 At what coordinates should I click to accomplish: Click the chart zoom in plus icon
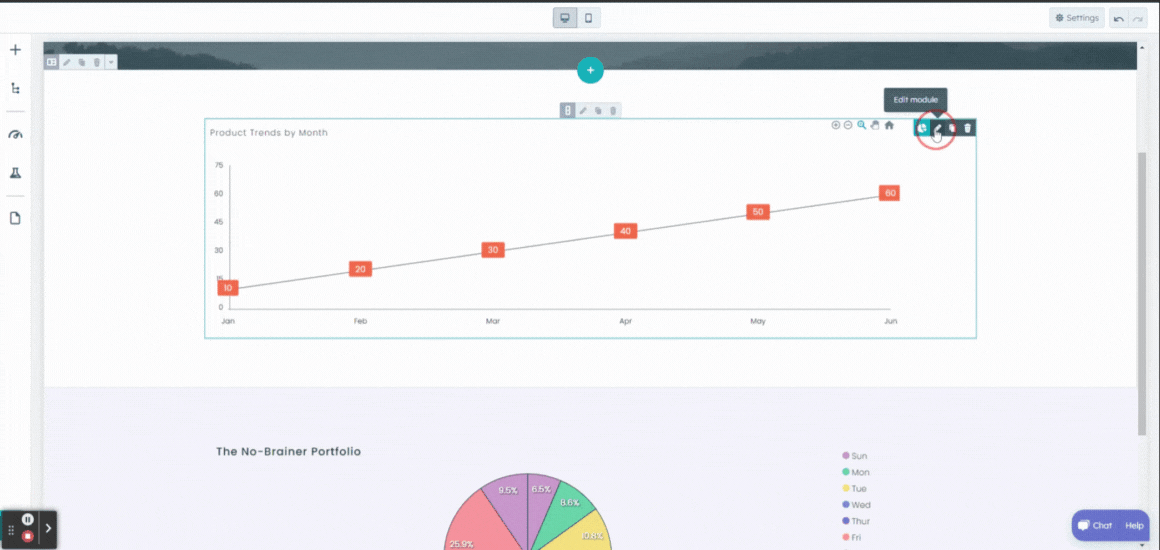point(836,125)
